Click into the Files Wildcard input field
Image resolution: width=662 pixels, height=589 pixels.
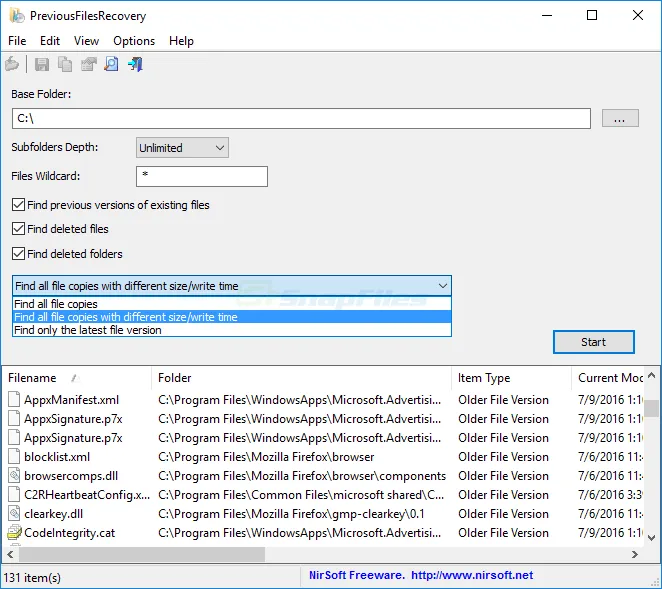pos(202,176)
